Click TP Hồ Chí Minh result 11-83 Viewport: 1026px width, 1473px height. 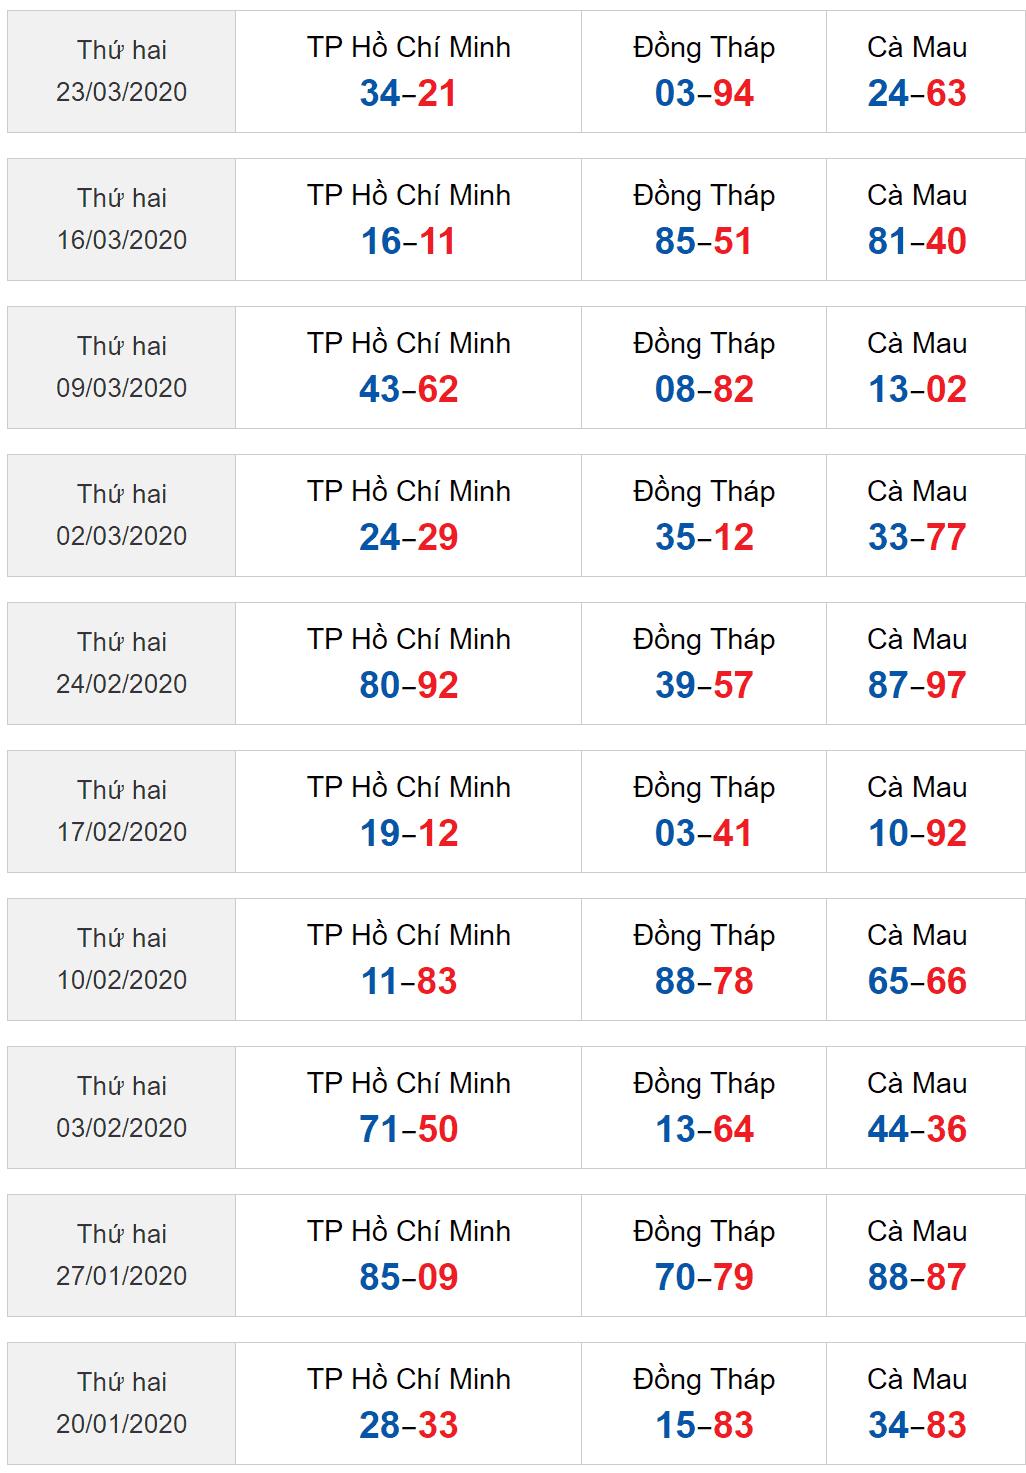click(408, 981)
